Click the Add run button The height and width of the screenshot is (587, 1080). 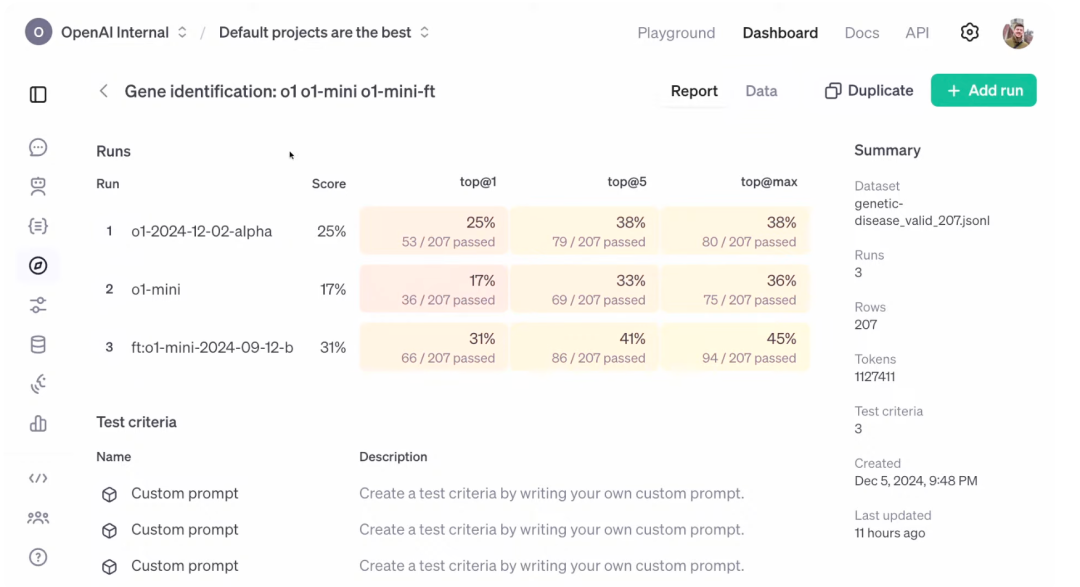click(x=984, y=91)
